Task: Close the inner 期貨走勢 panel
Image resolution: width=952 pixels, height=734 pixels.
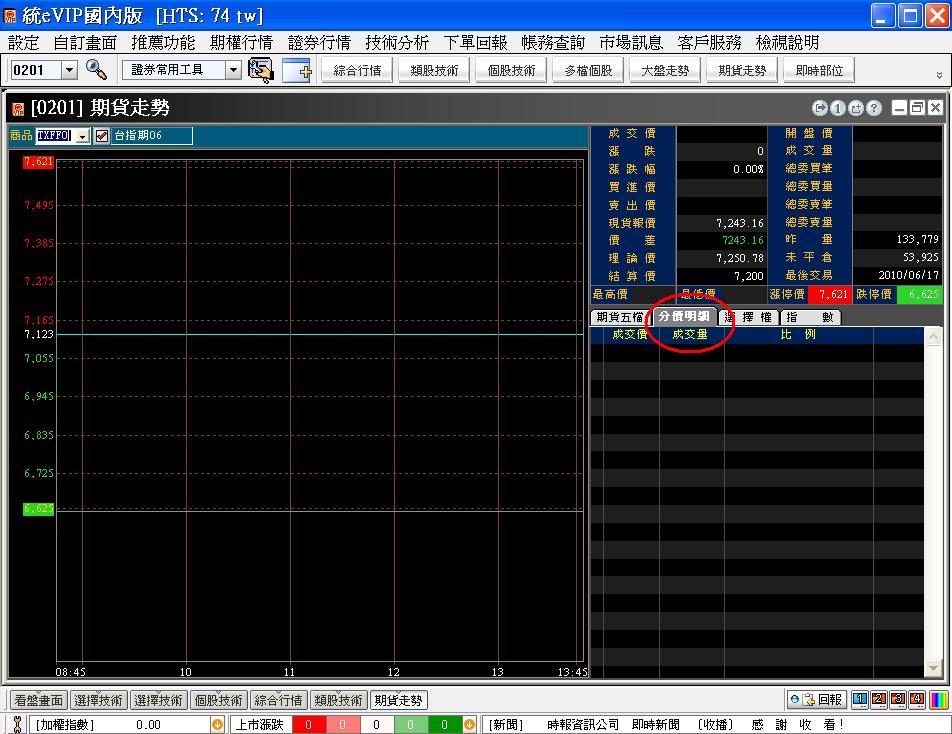Action: [x=936, y=108]
